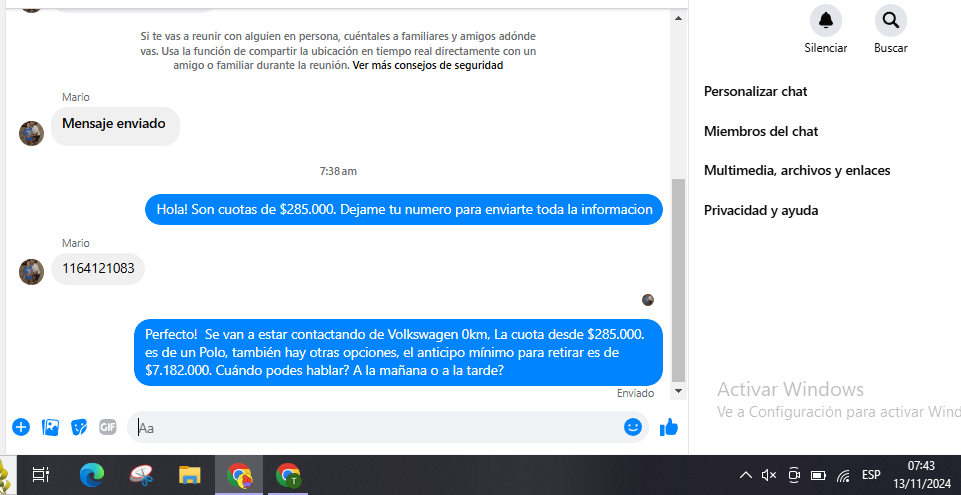
Task: Change the ESP input language
Action: point(871,475)
